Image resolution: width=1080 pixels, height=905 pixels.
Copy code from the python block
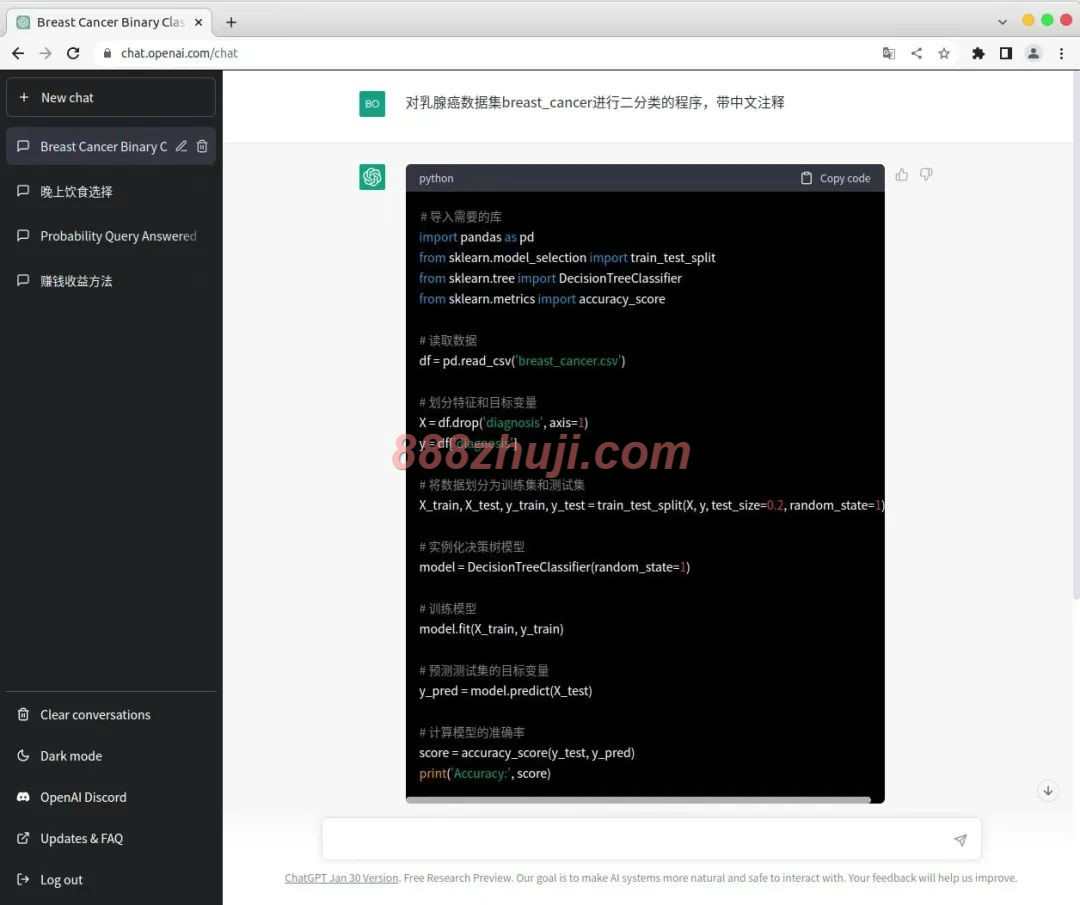click(835, 178)
